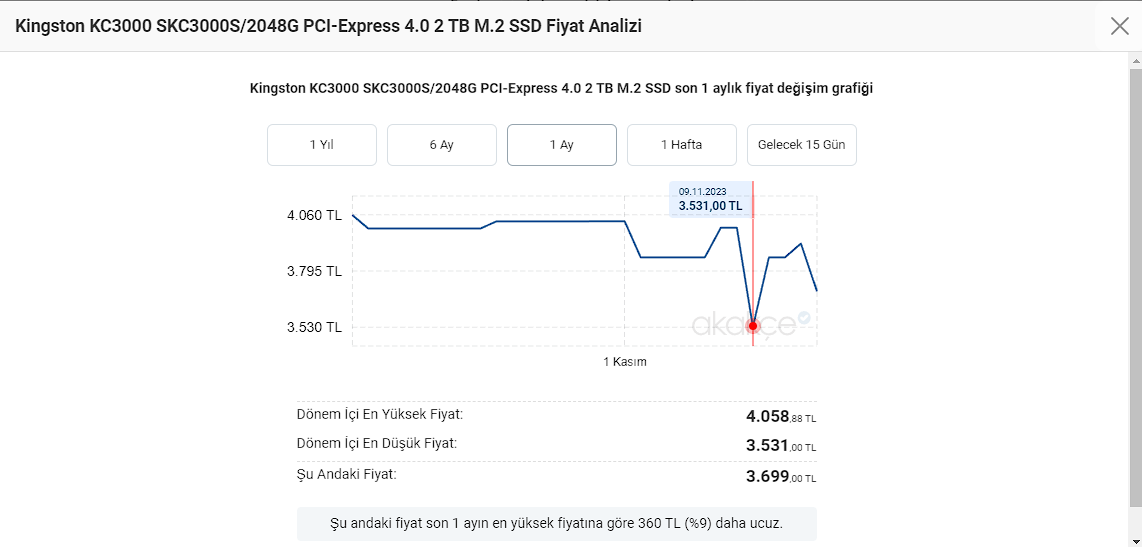Select the 6 Ay price range
Screen dimensions: 1142x547
[441, 145]
